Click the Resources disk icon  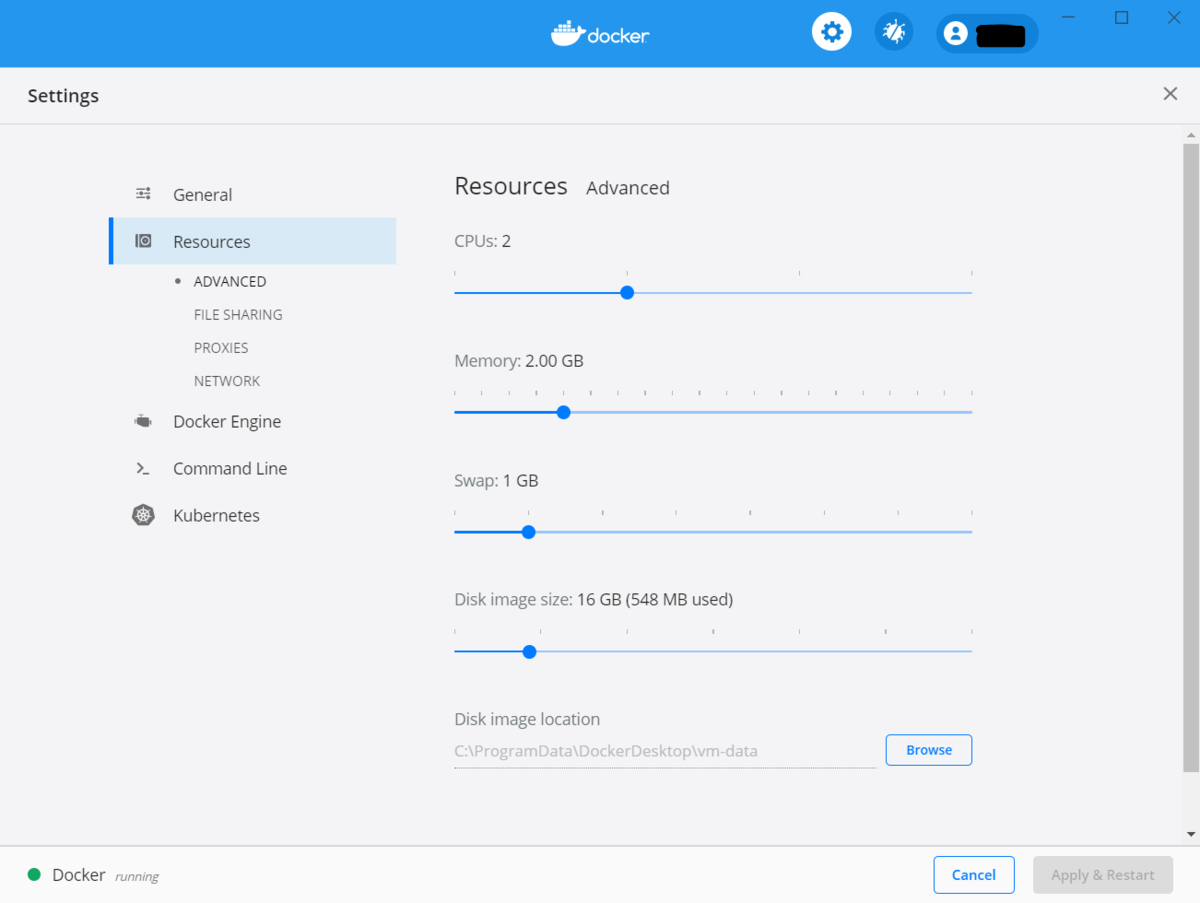144,241
